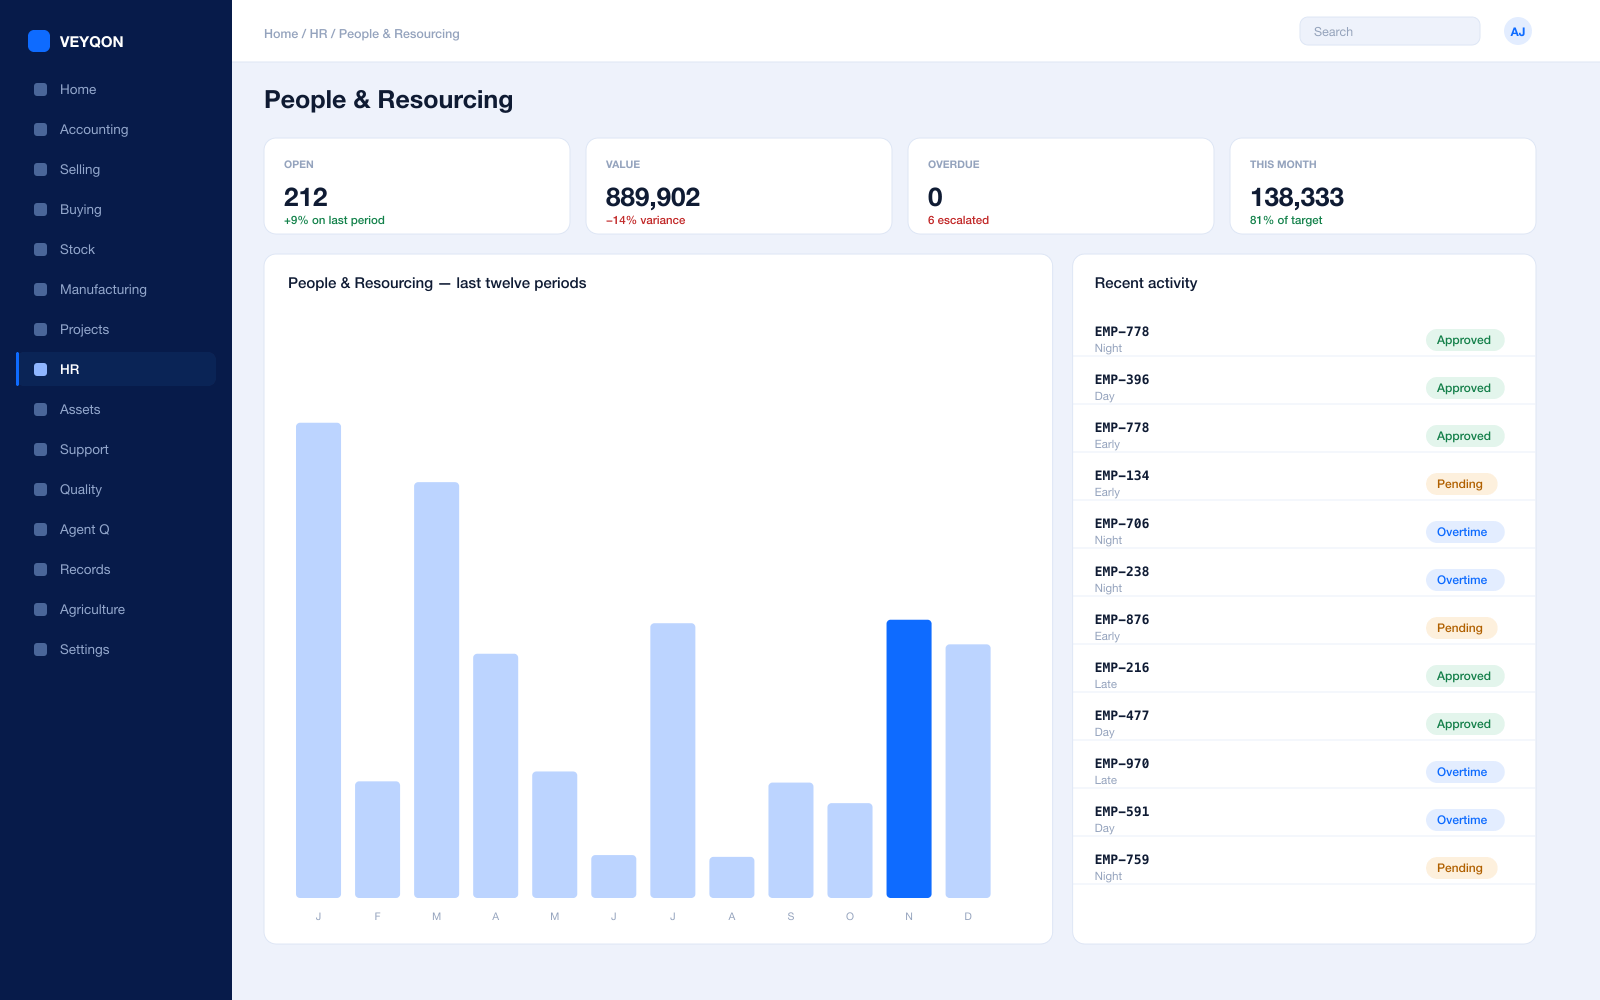Open Assets in the sidebar
This screenshot has height=1000, width=1600.
point(116,409)
